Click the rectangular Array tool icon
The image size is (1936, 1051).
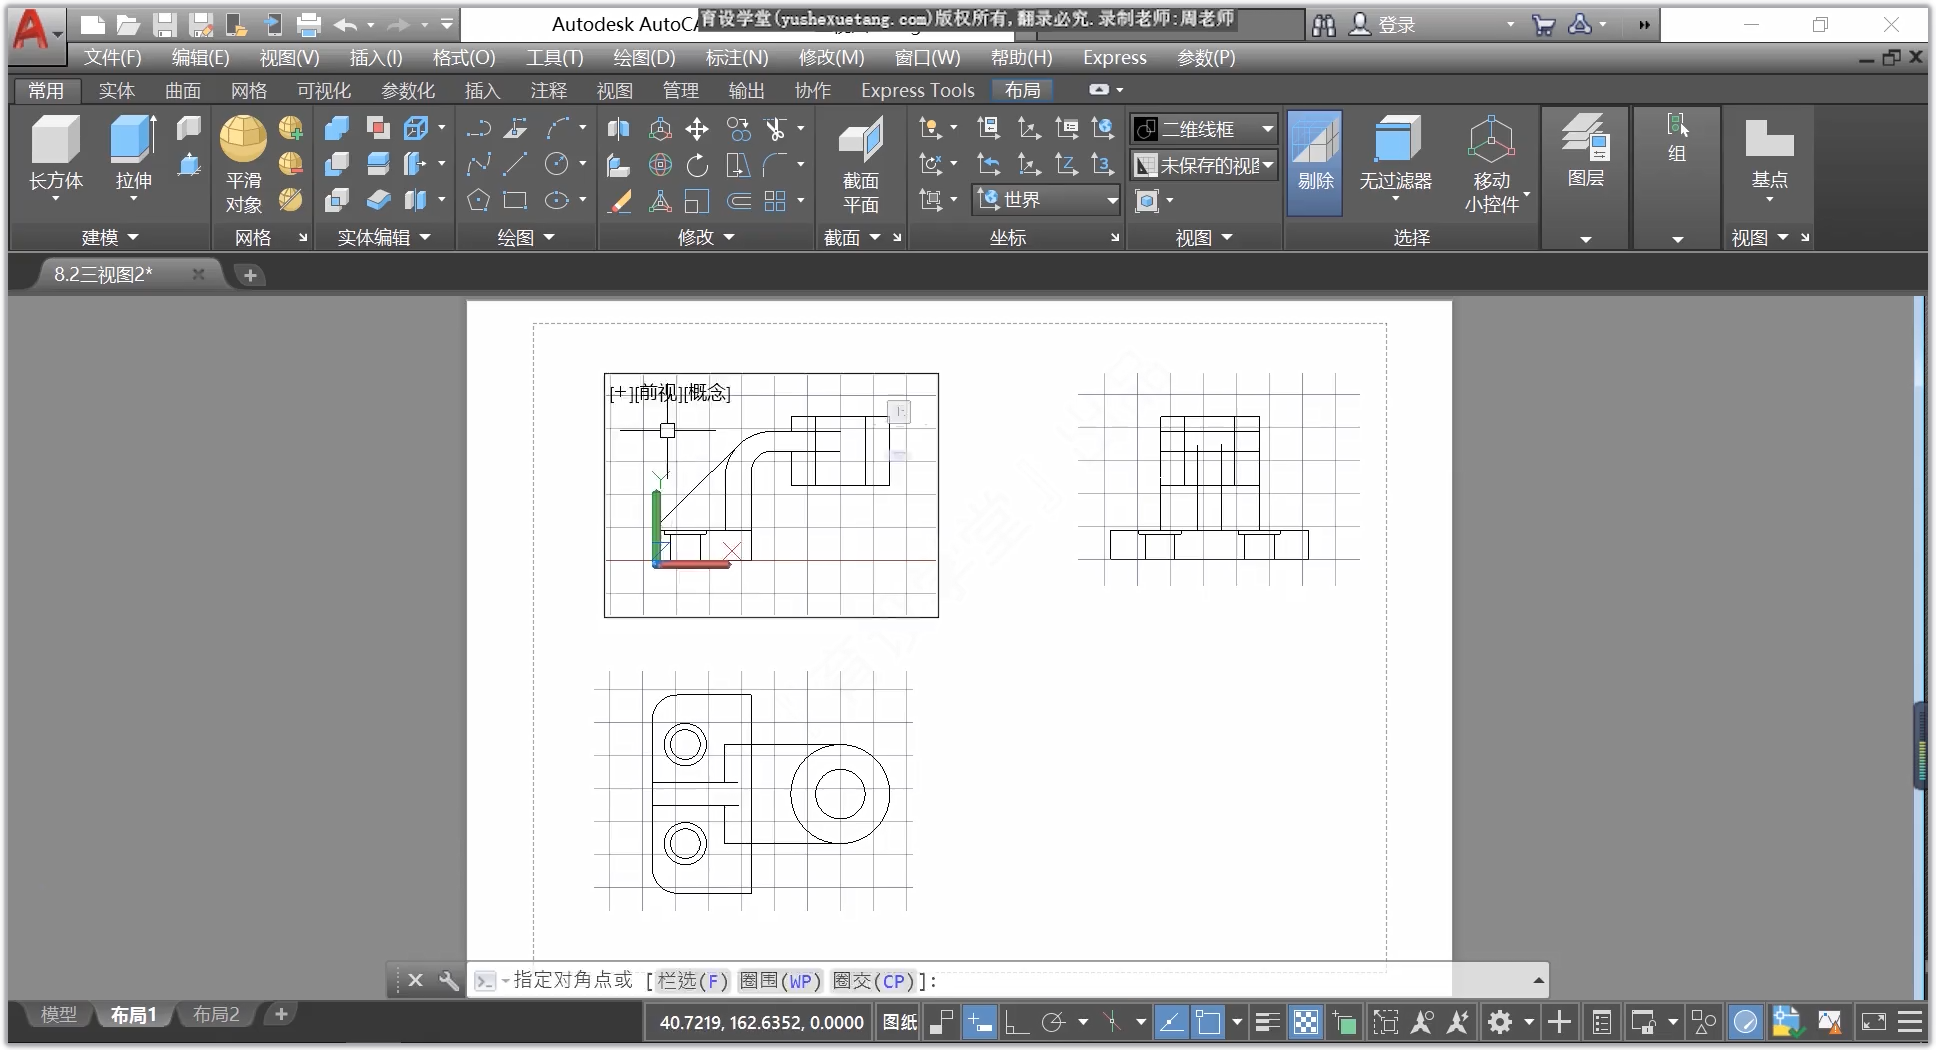coord(775,201)
